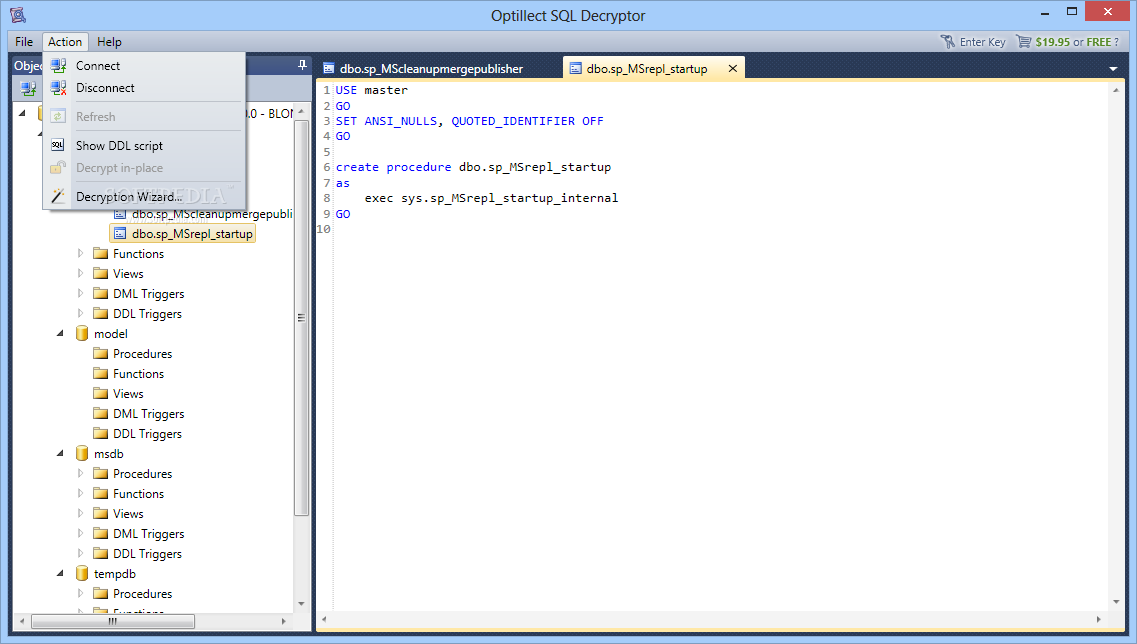The image size is (1137, 644).
Task: Expand the Procedures folder under tempdb
Action: pyautogui.click(x=80, y=593)
